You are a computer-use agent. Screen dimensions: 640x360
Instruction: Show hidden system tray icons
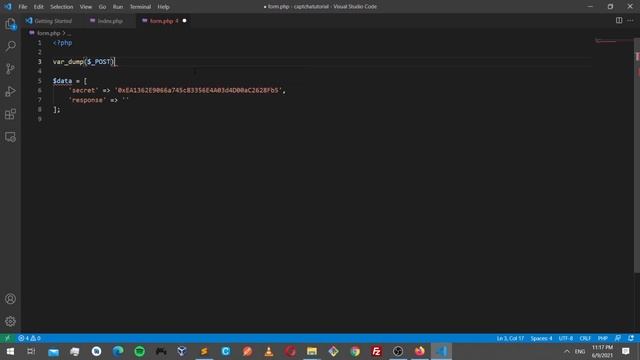(567, 351)
